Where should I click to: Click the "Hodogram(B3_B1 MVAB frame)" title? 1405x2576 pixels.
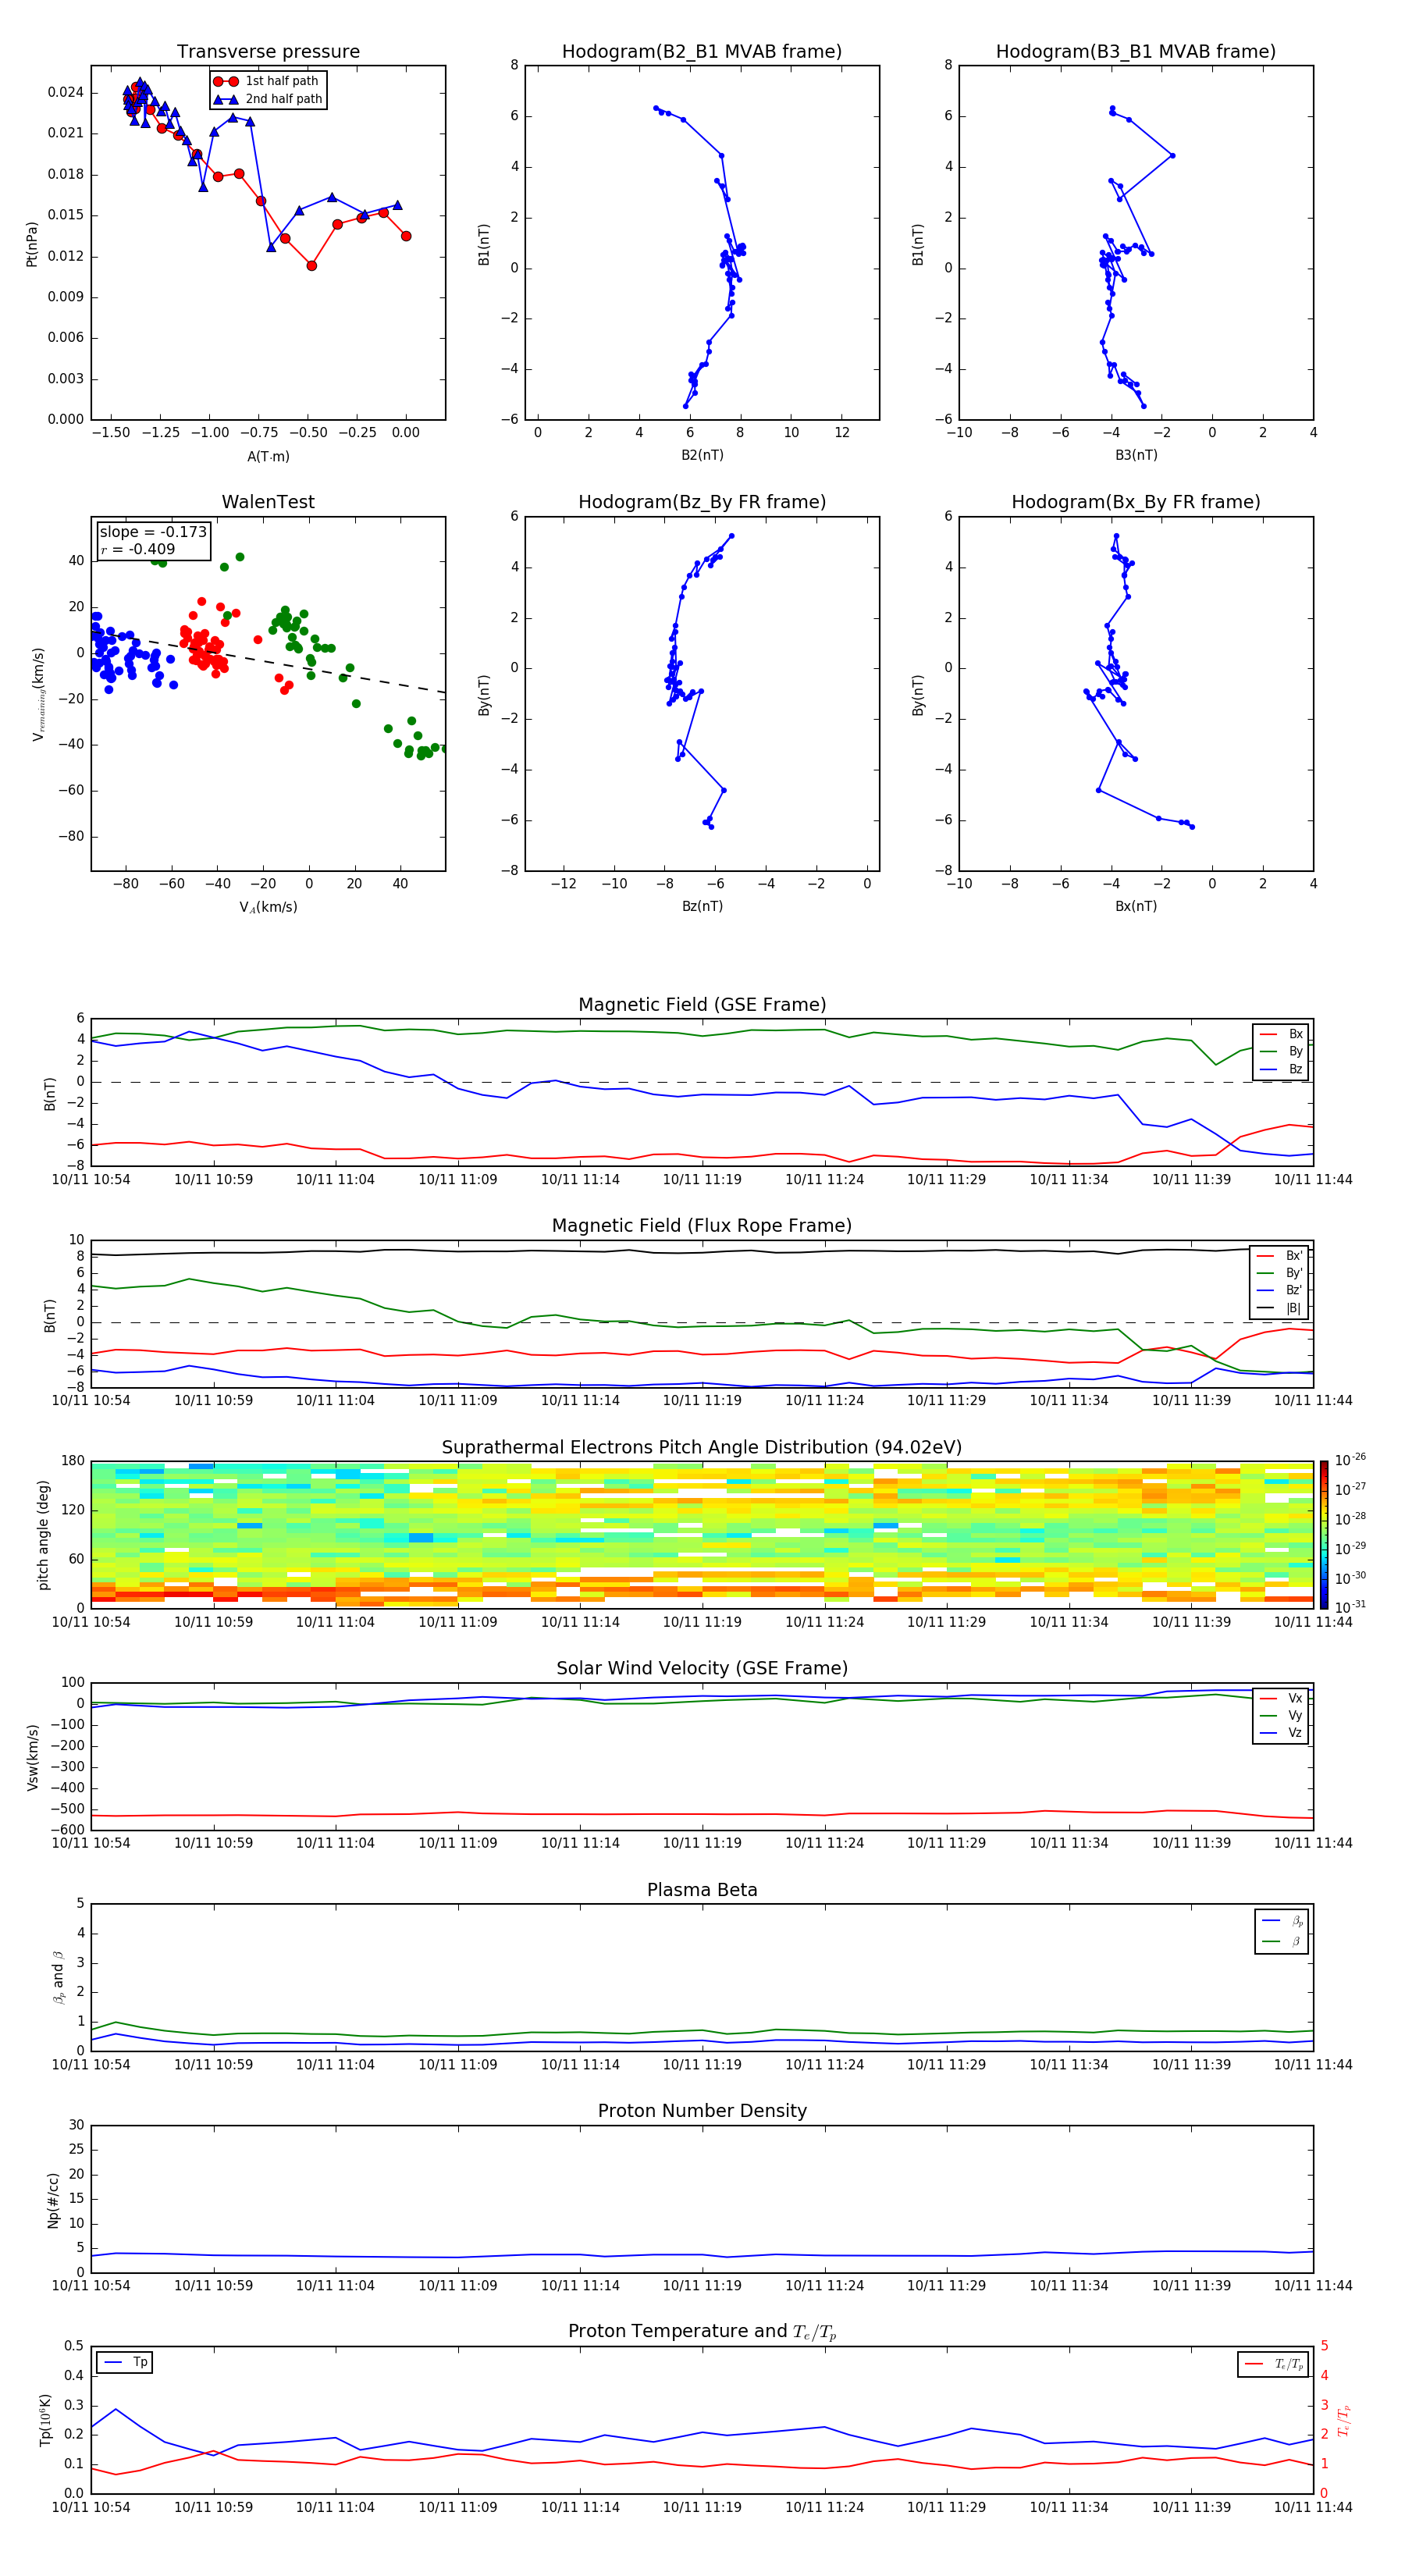tap(1136, 51)
